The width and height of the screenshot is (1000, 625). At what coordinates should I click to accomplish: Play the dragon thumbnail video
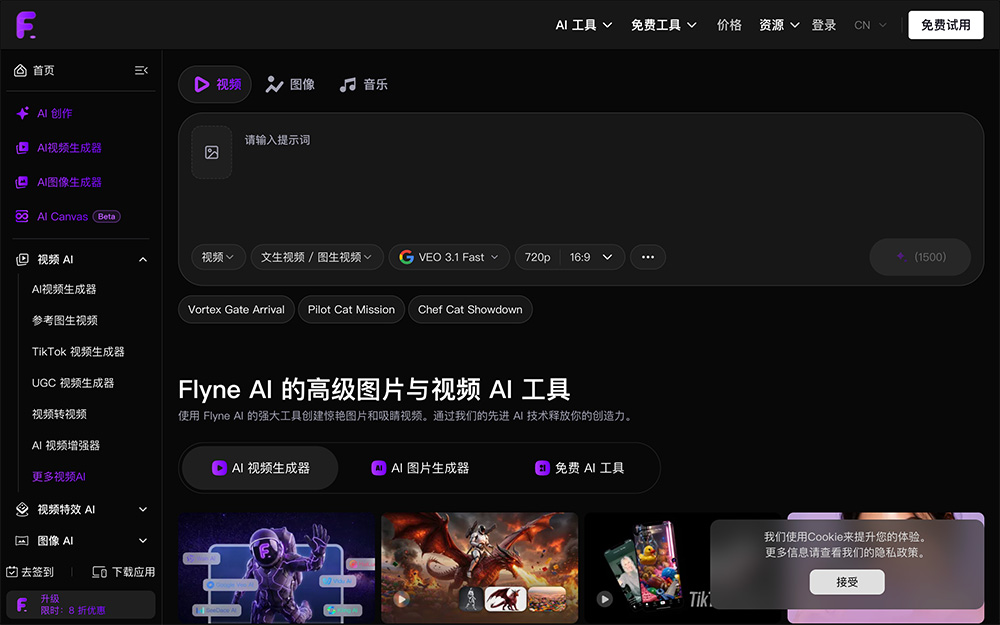pyautogui.click(x=401, y=599)
